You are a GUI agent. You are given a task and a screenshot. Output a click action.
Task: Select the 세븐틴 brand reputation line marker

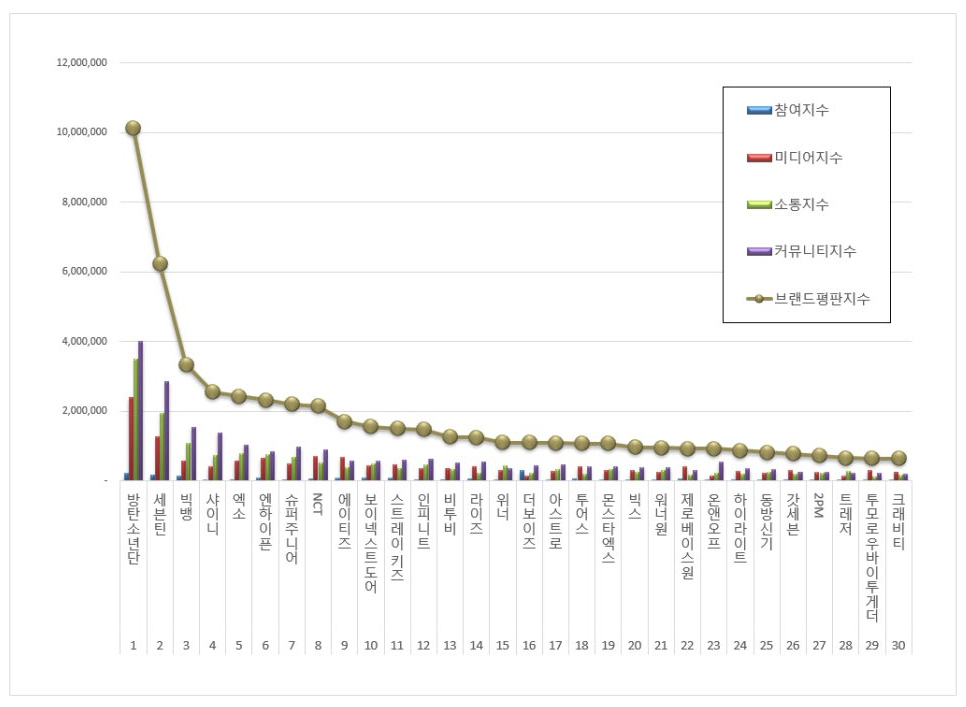click(x=160, y=263)
